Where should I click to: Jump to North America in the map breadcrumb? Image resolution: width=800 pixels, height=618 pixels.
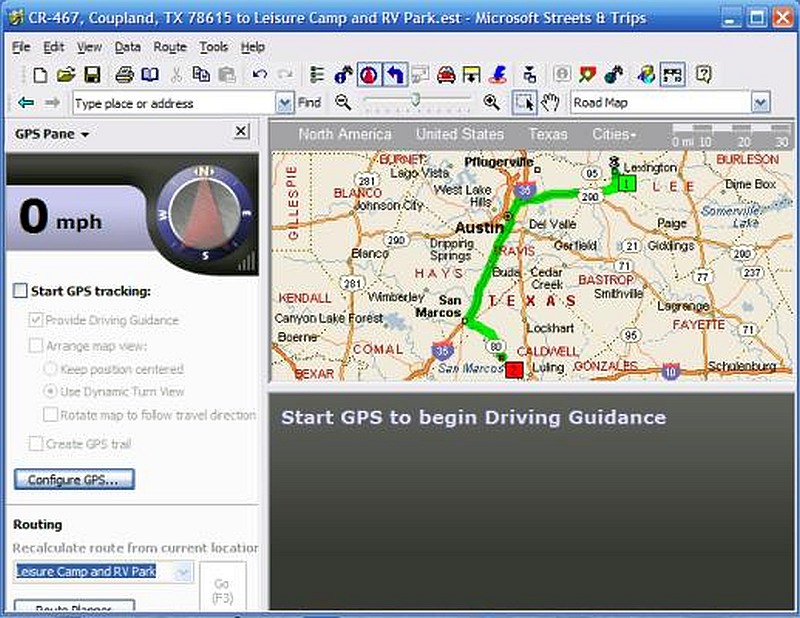[x=345, y=134]
